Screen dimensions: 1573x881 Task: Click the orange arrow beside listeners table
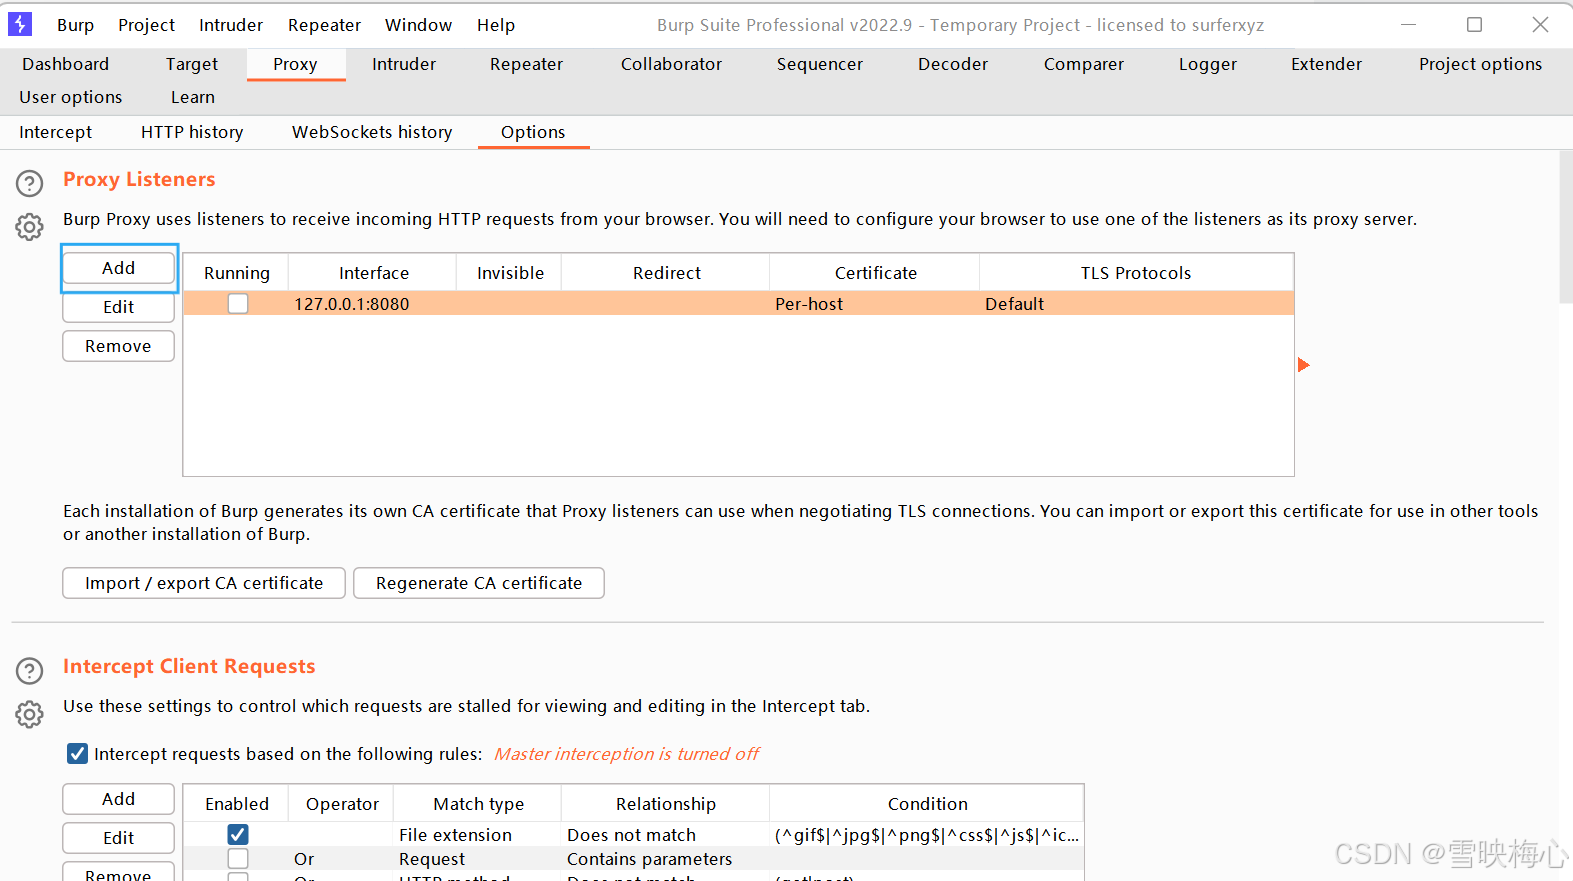tap(1303, 365)
